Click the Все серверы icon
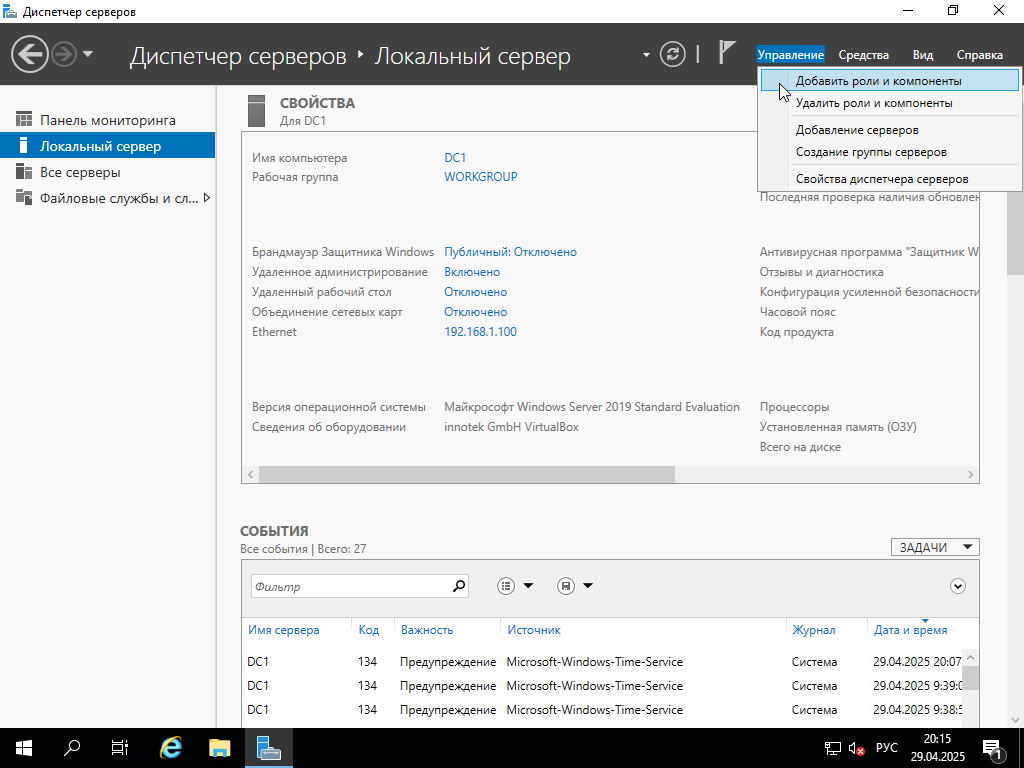Image resolution: width=1024 pixels, height=768 pixels. point(24,172)
